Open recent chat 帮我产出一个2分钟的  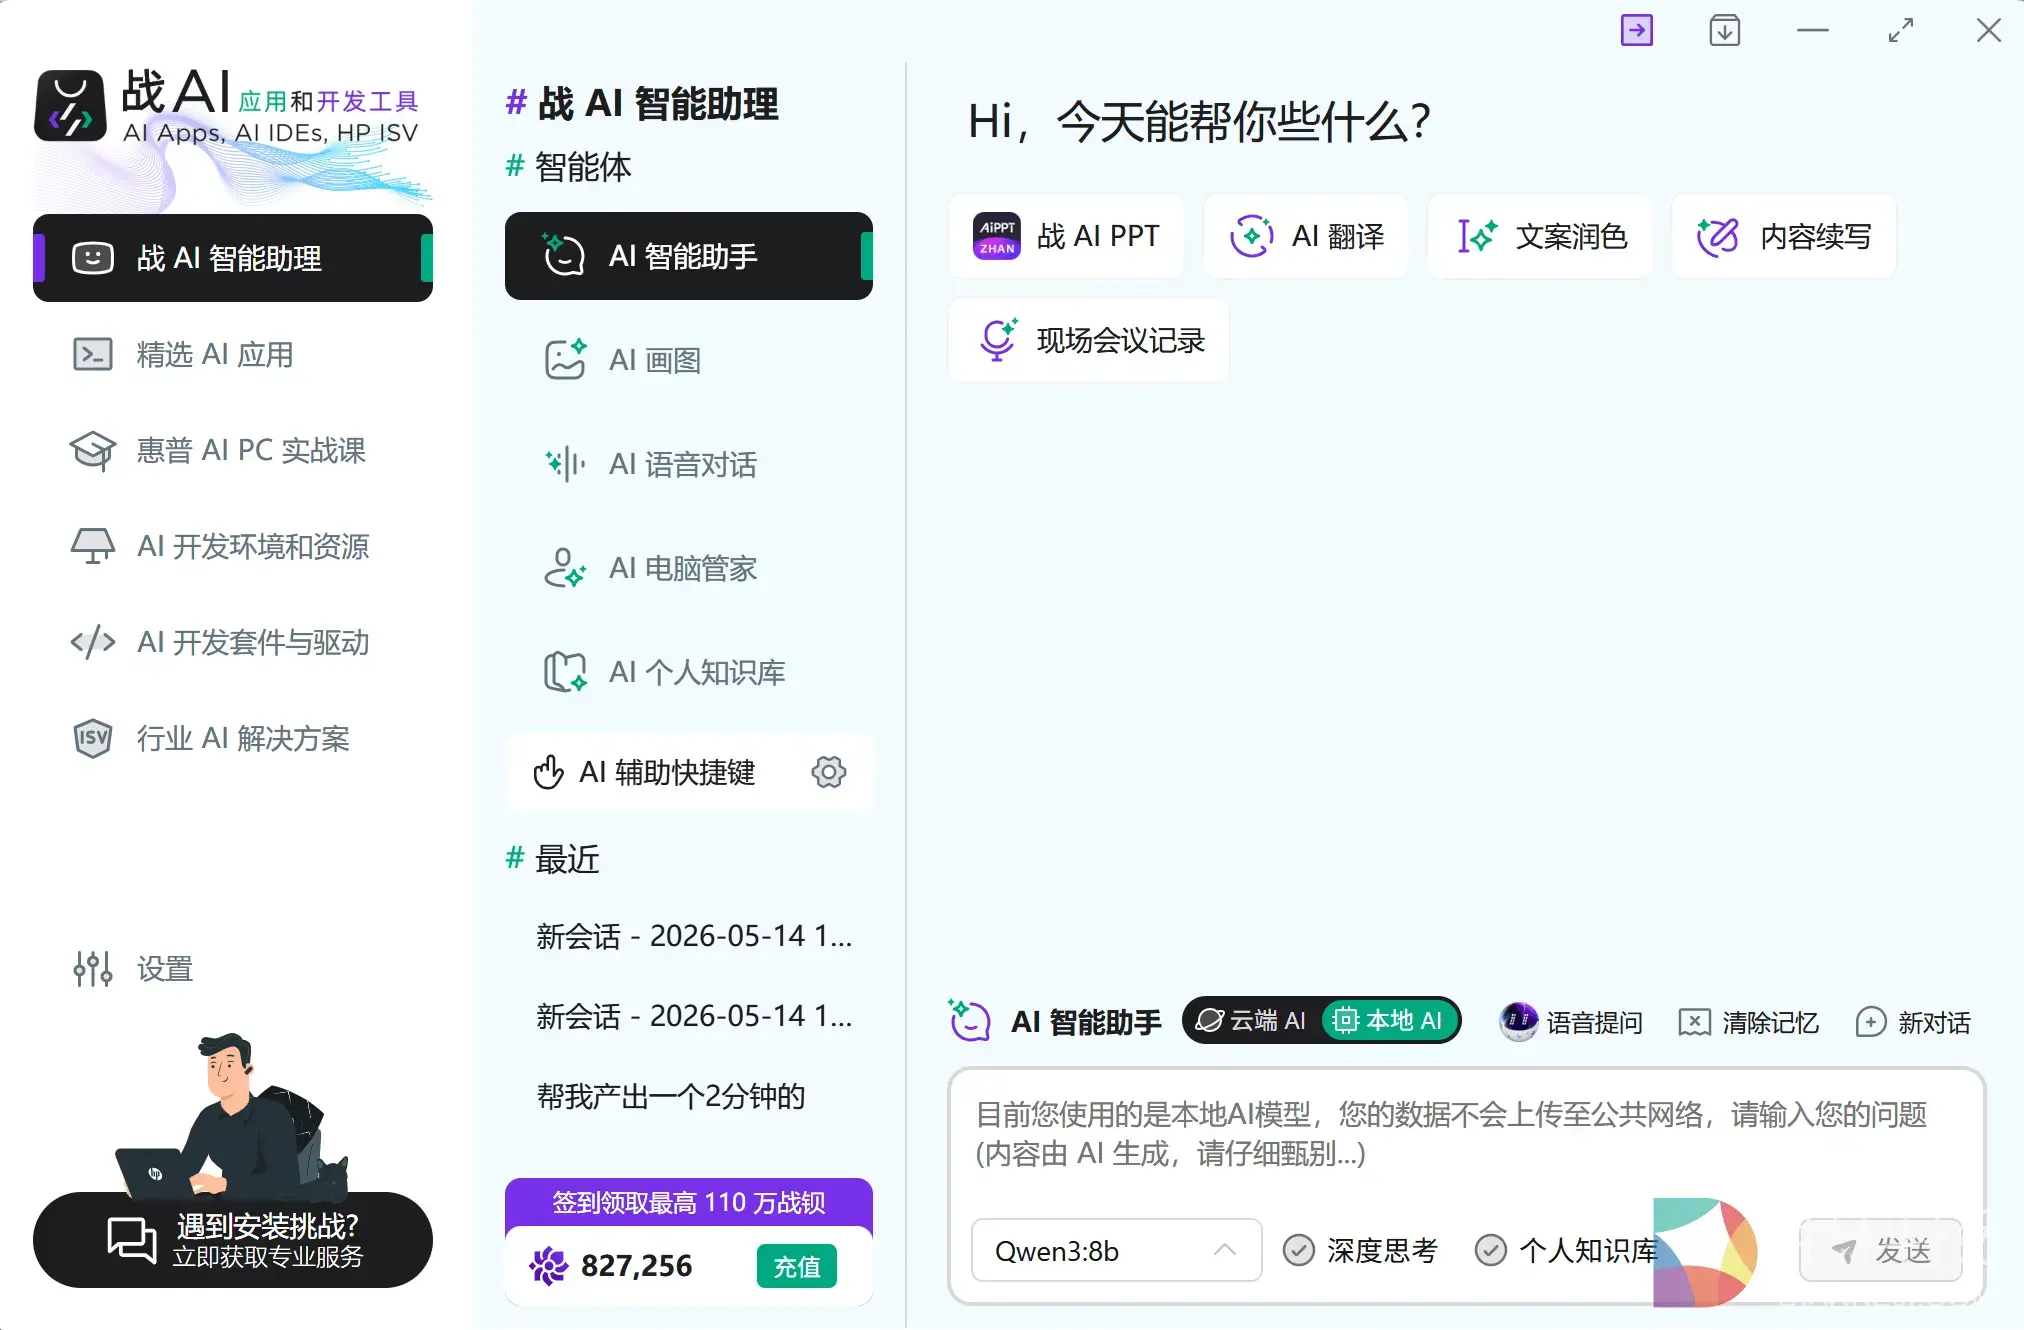[x=671, y=1096]
